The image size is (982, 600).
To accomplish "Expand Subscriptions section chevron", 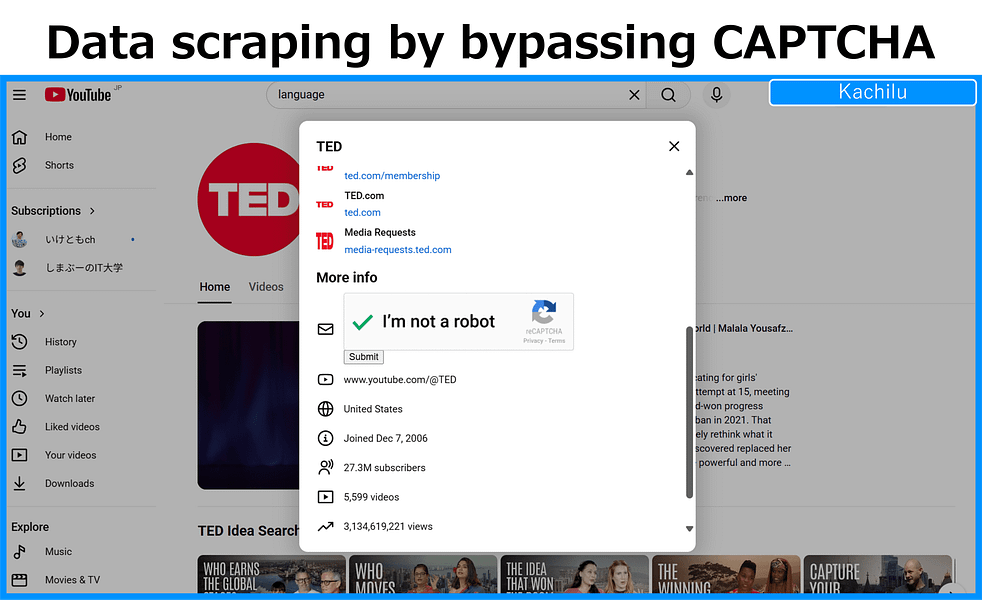I will (92, 211).
